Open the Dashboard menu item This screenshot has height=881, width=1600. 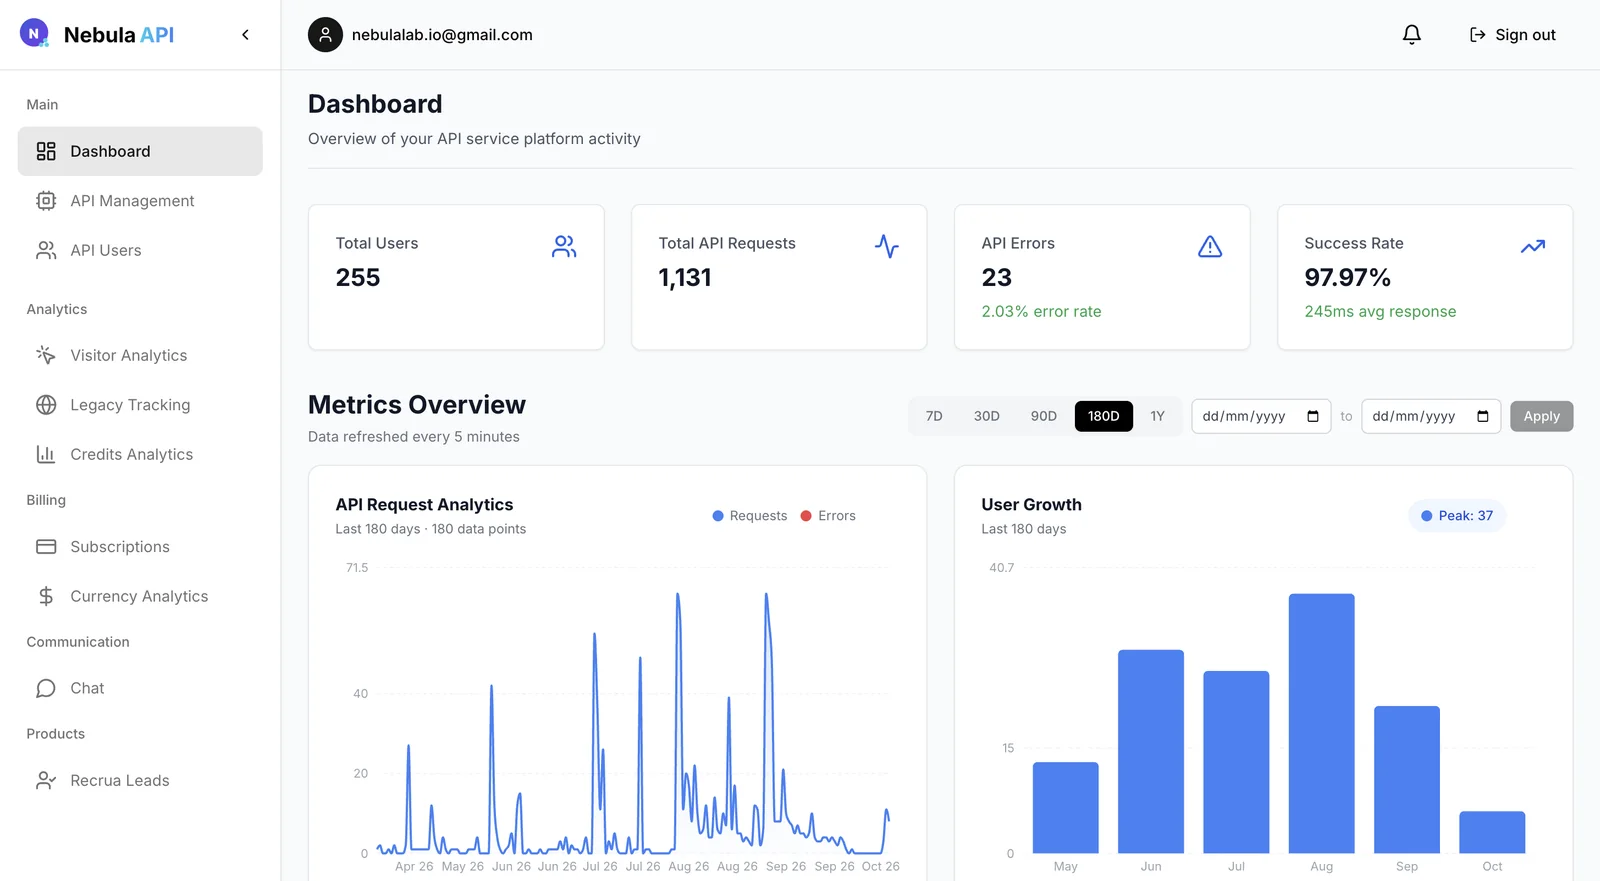tap(140, 151)
